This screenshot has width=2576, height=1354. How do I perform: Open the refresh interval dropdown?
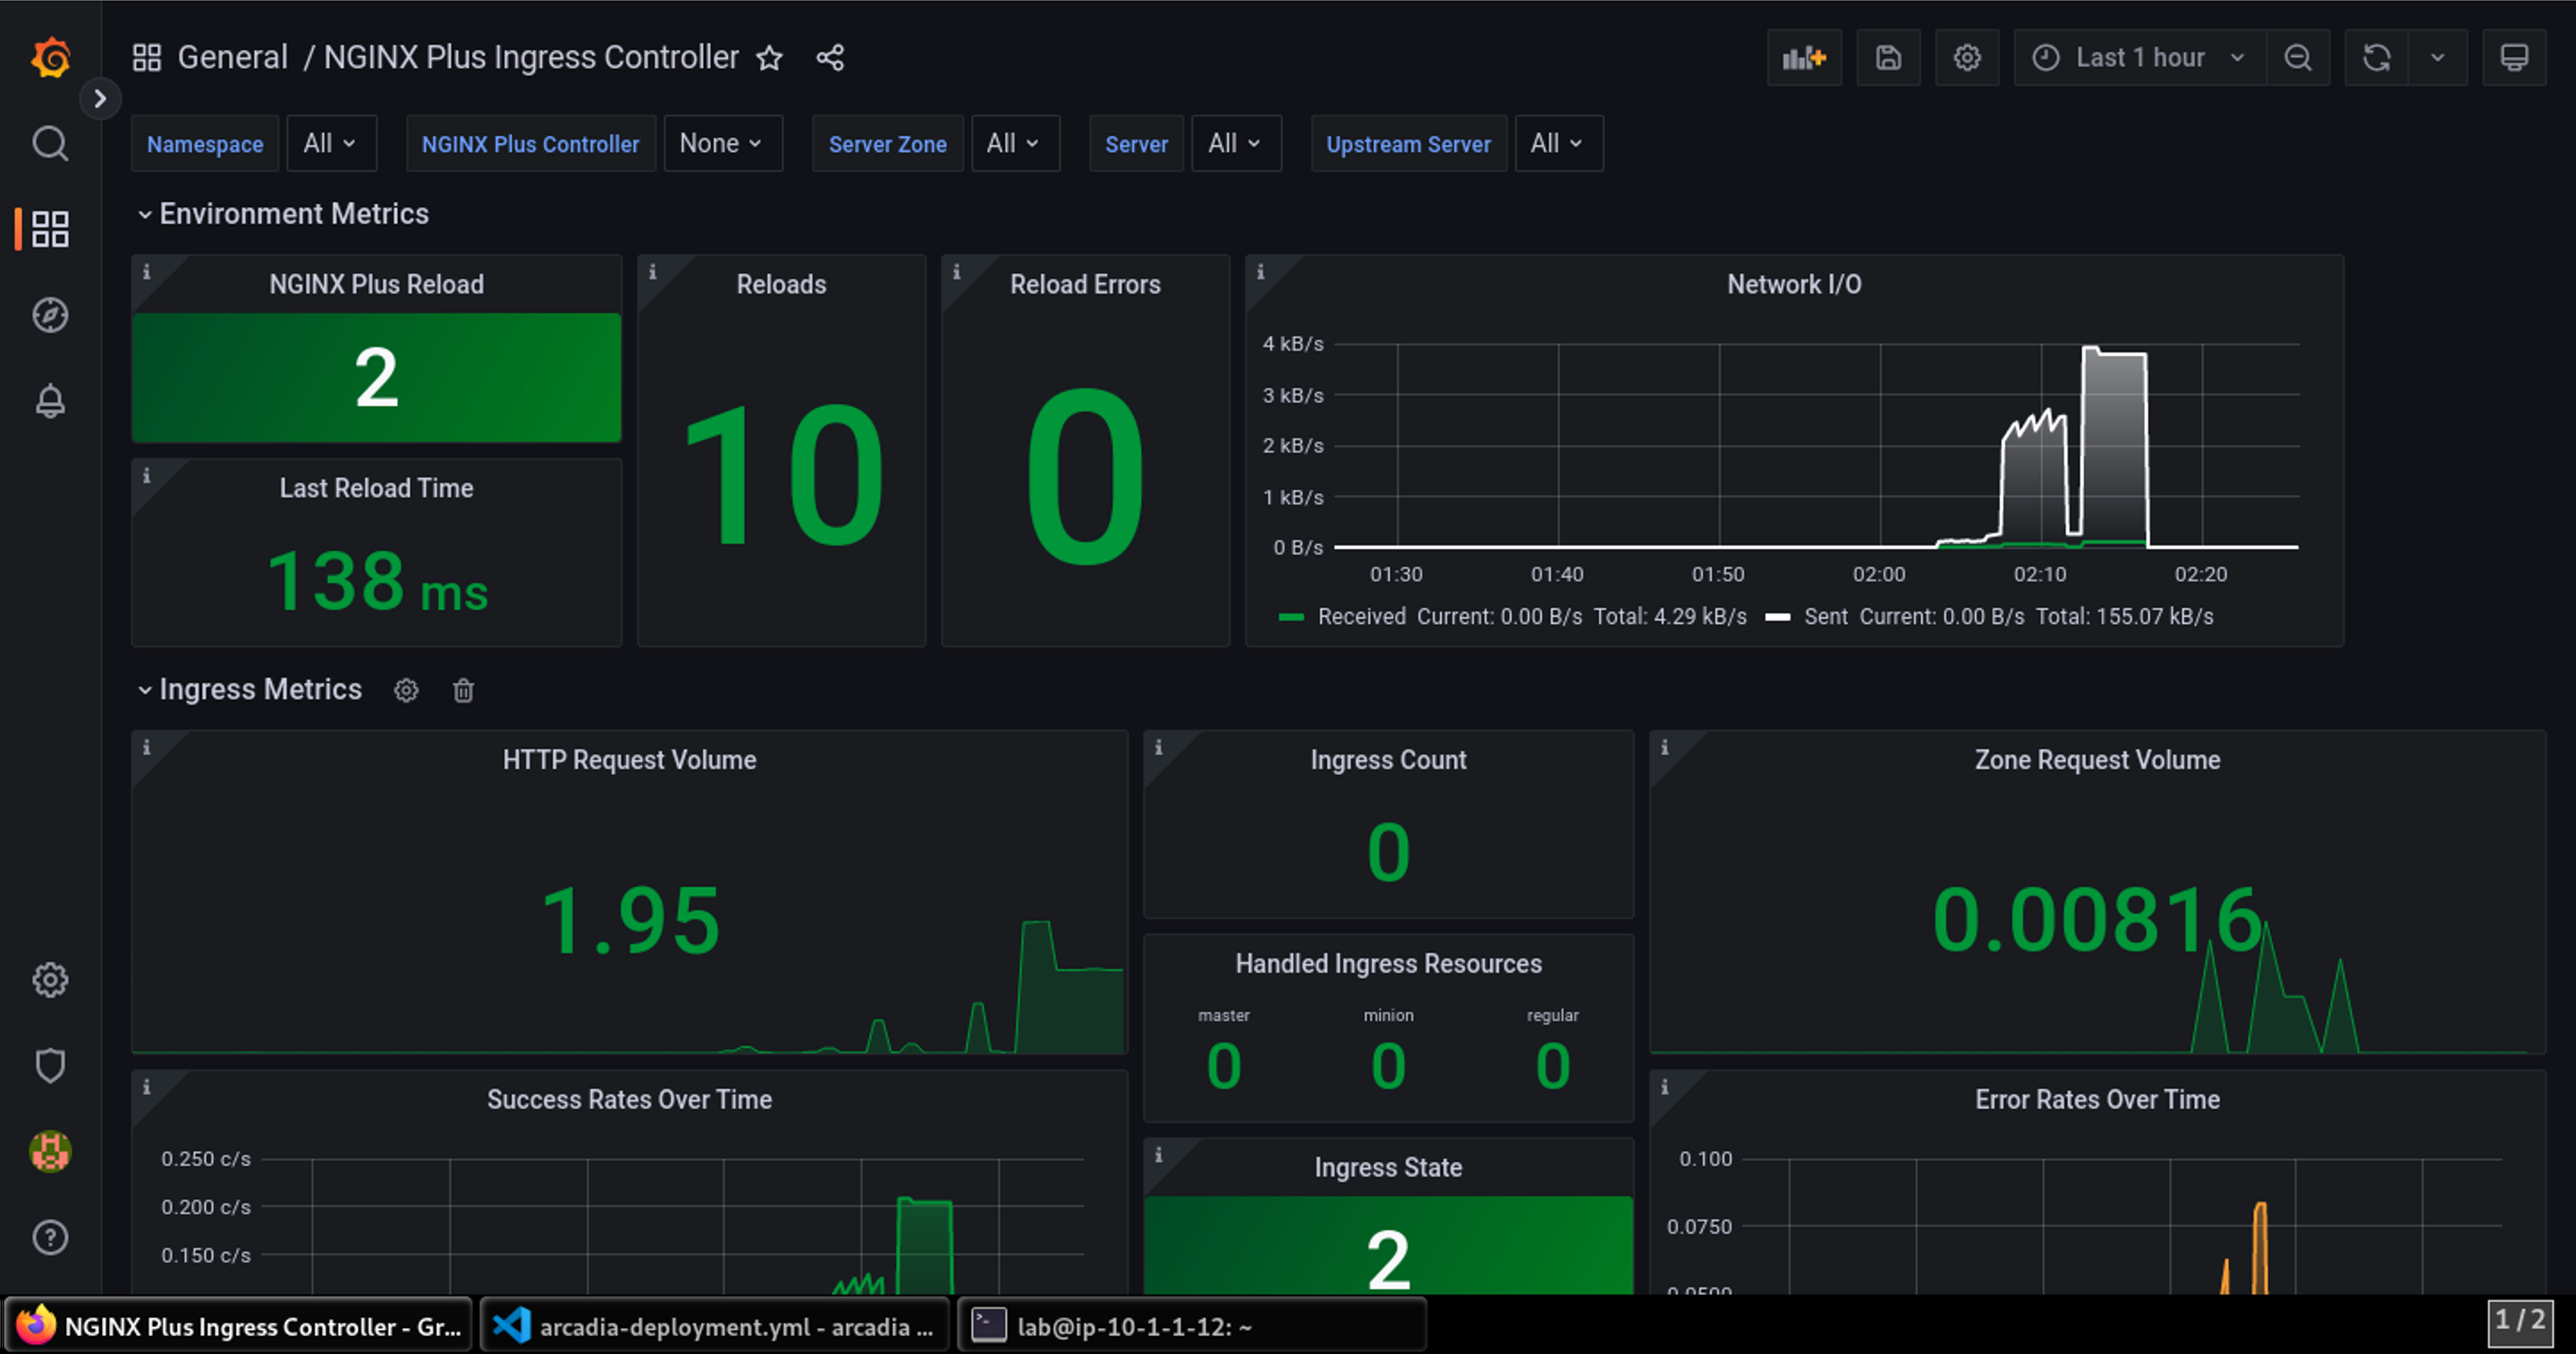coord(2438,58)
